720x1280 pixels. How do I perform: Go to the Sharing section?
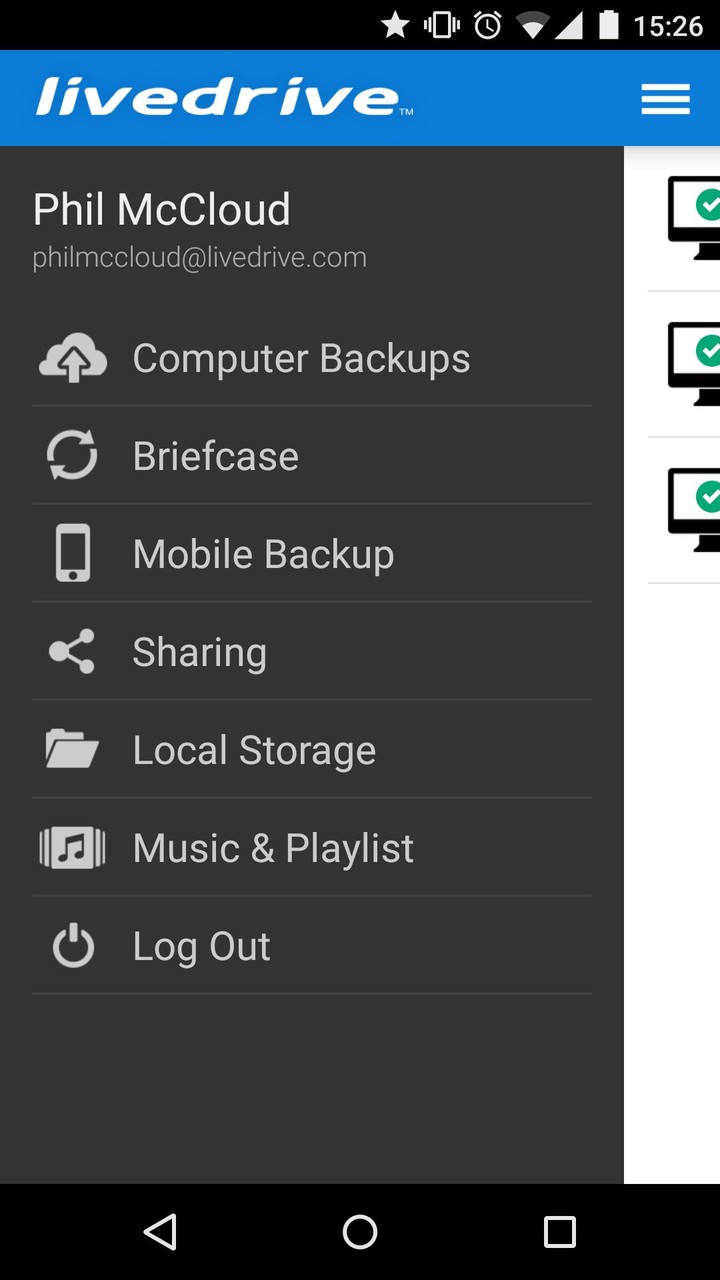coord(312,652)
